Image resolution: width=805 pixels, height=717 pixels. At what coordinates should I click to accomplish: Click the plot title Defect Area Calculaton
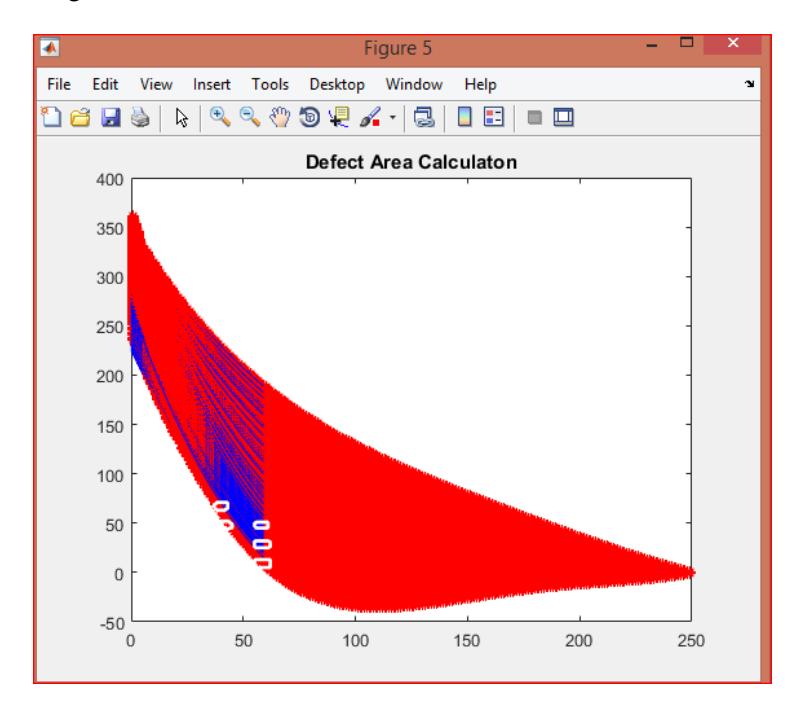click(411, 162)
